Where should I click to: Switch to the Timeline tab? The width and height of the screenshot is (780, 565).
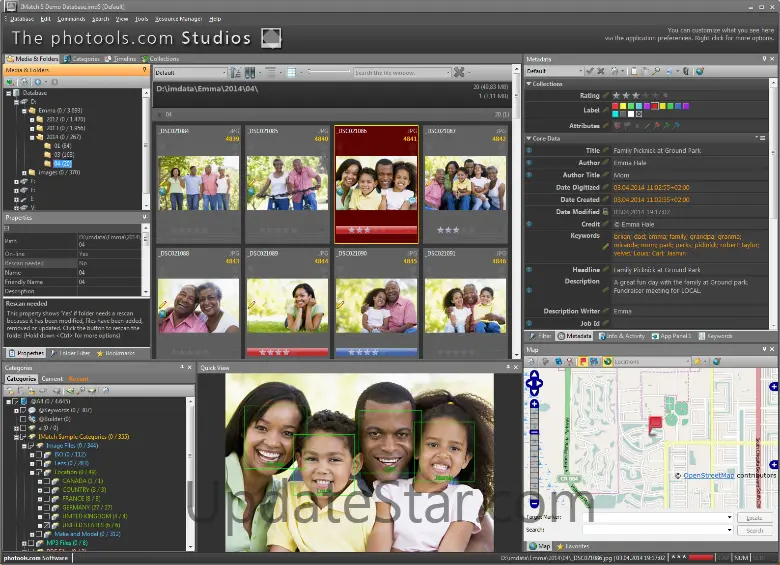pyautogui.click(x=124, y=59)
